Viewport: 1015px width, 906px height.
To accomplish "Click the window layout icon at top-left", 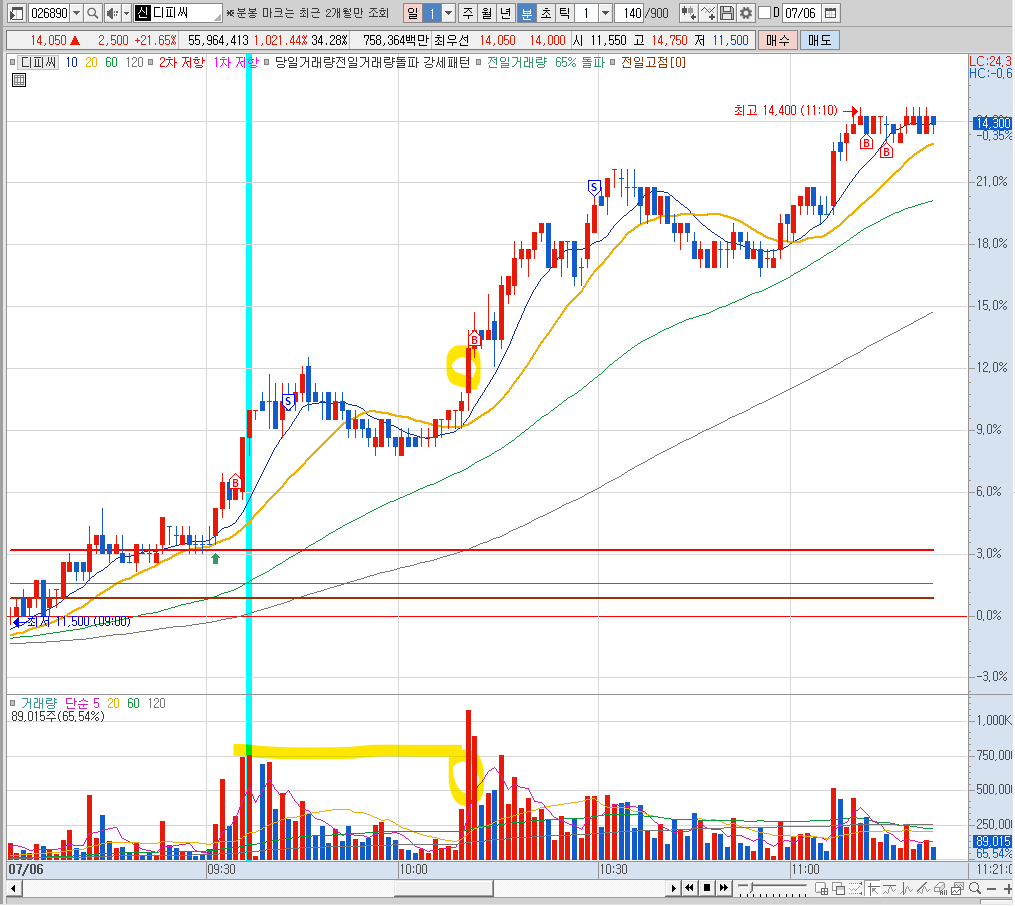I will pos(16,12).
